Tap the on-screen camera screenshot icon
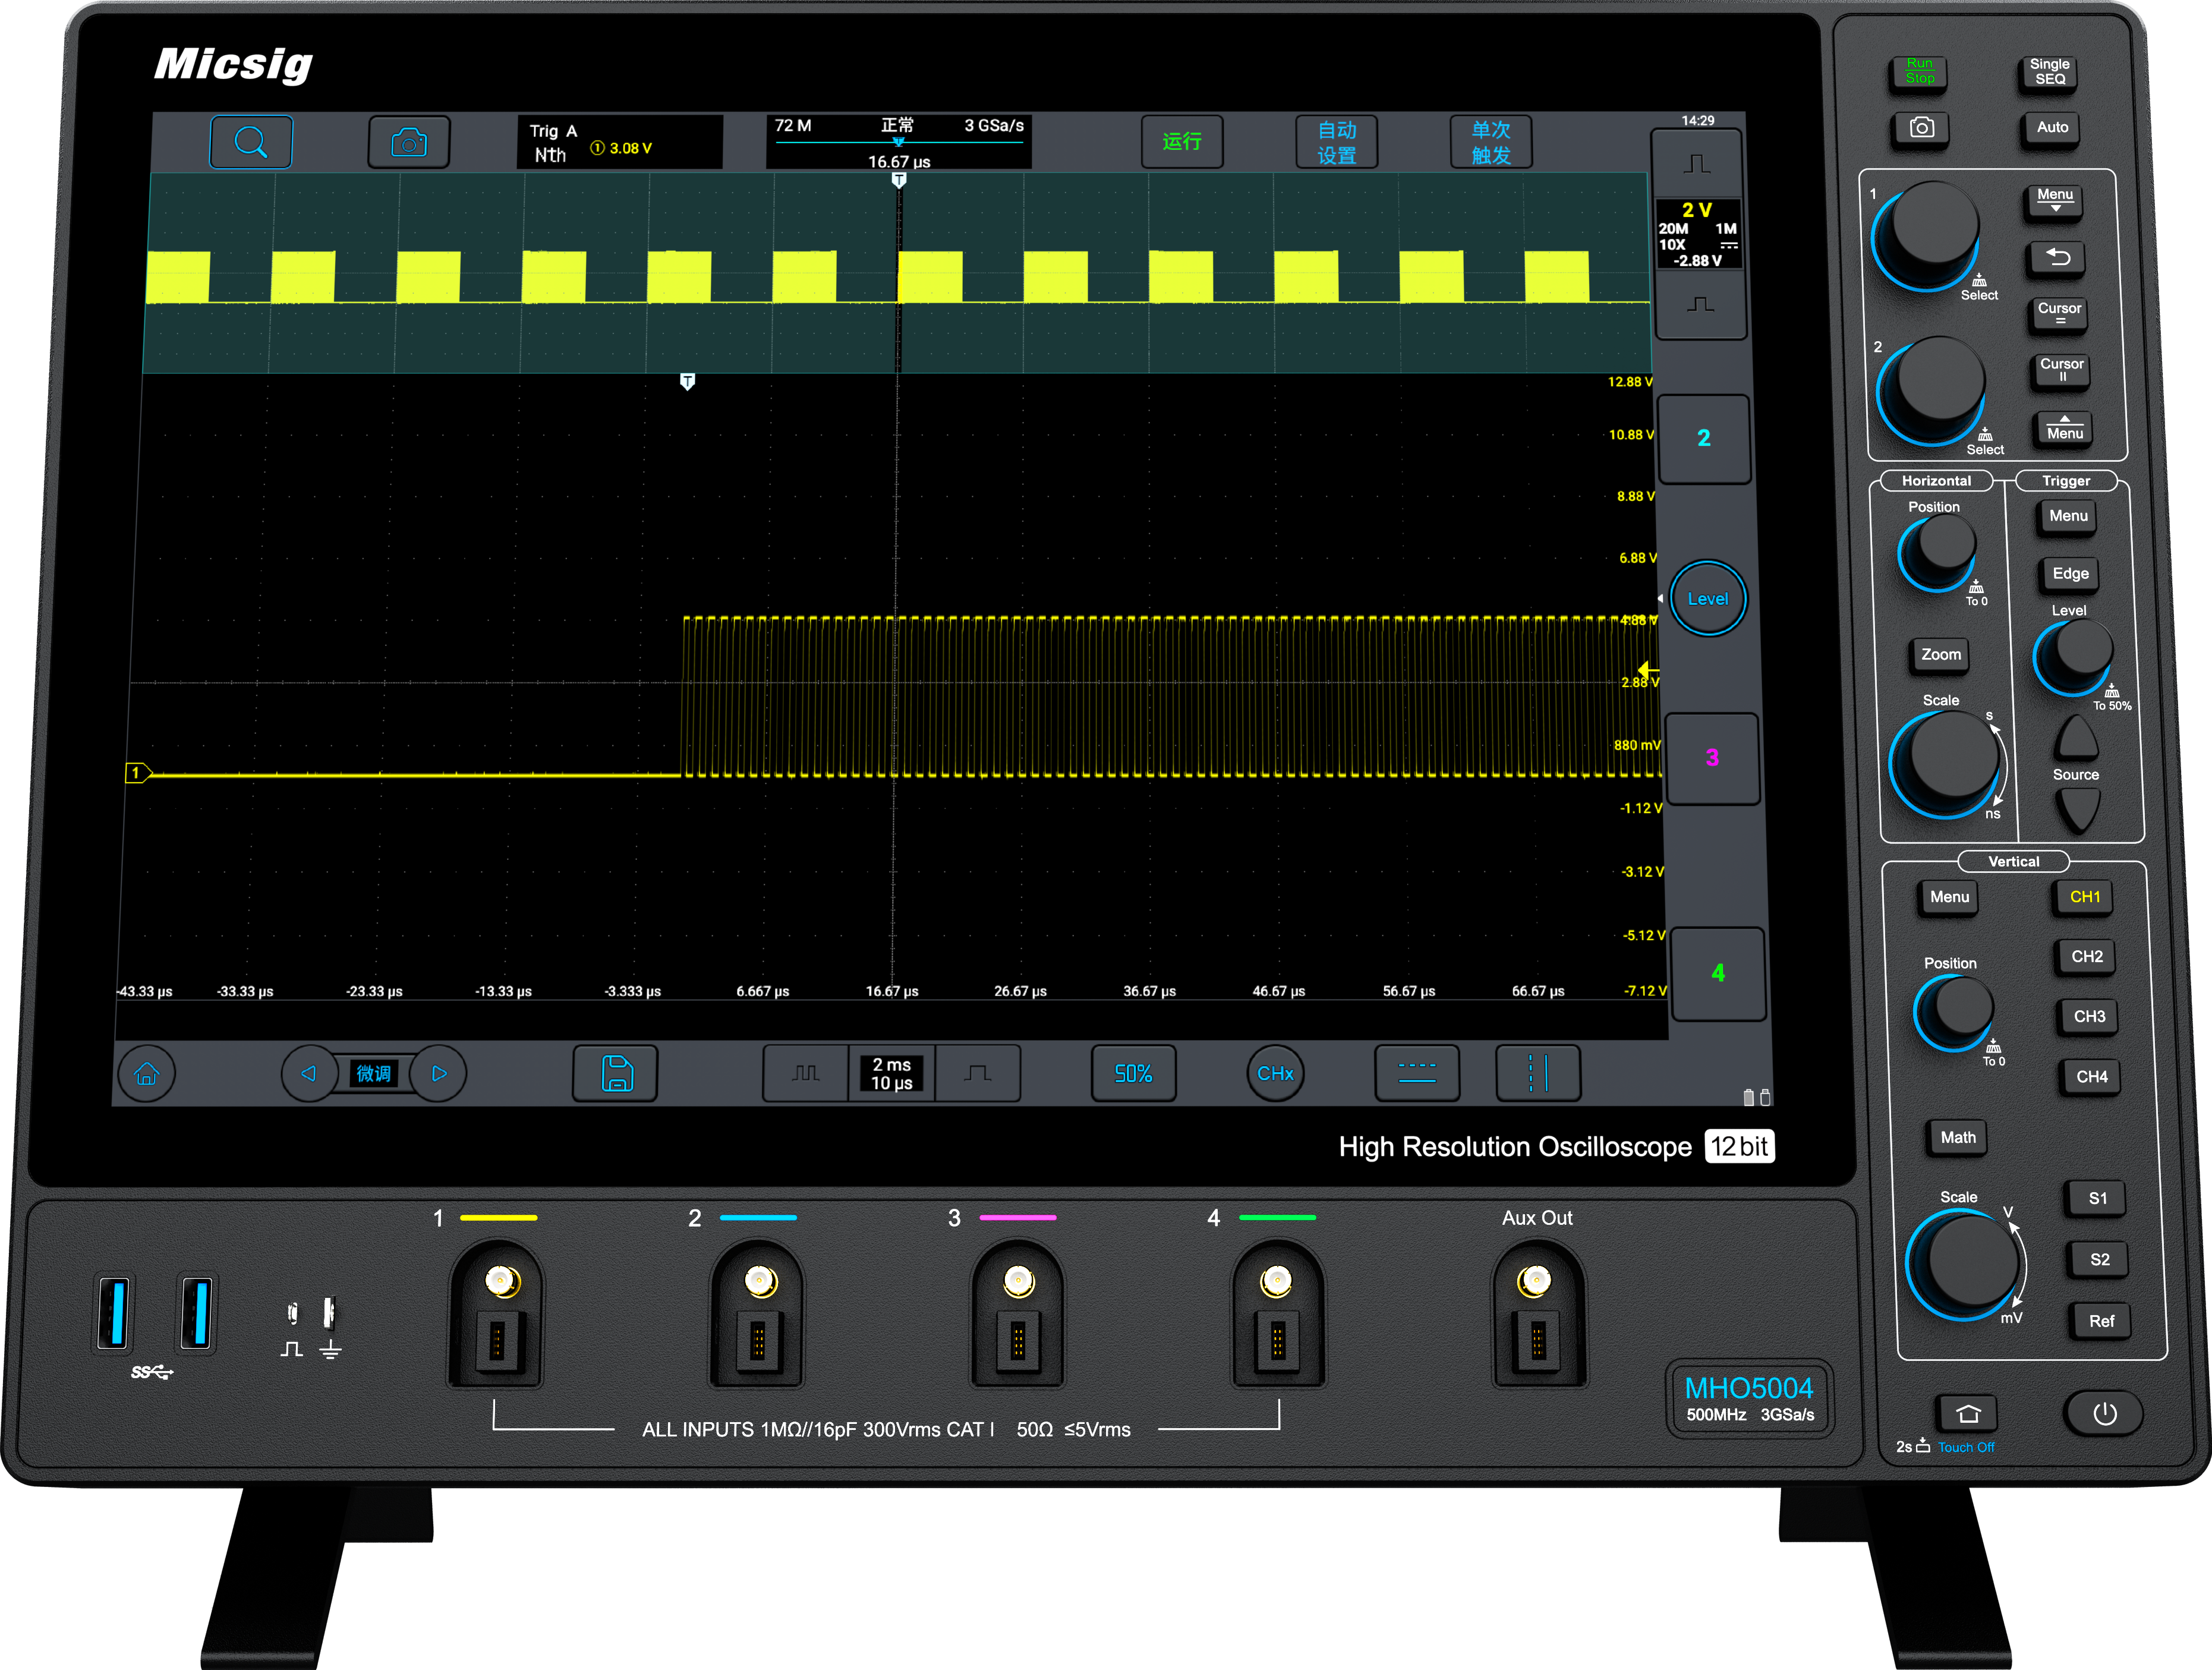This screenshot has width=2212, height=1670. pyautogui.click(x=408, y=142)
